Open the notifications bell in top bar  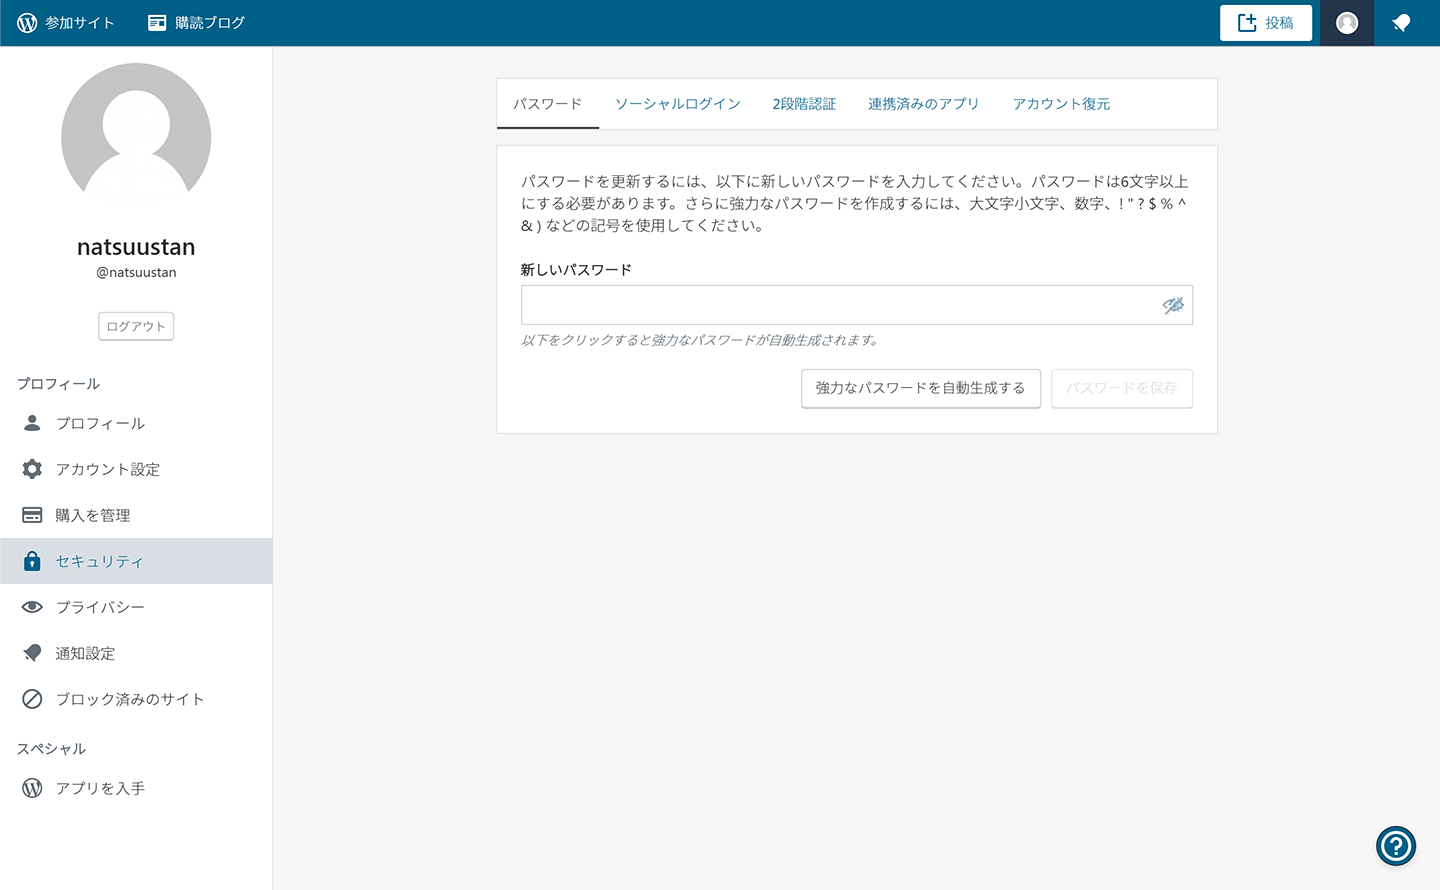point(1401,22)
